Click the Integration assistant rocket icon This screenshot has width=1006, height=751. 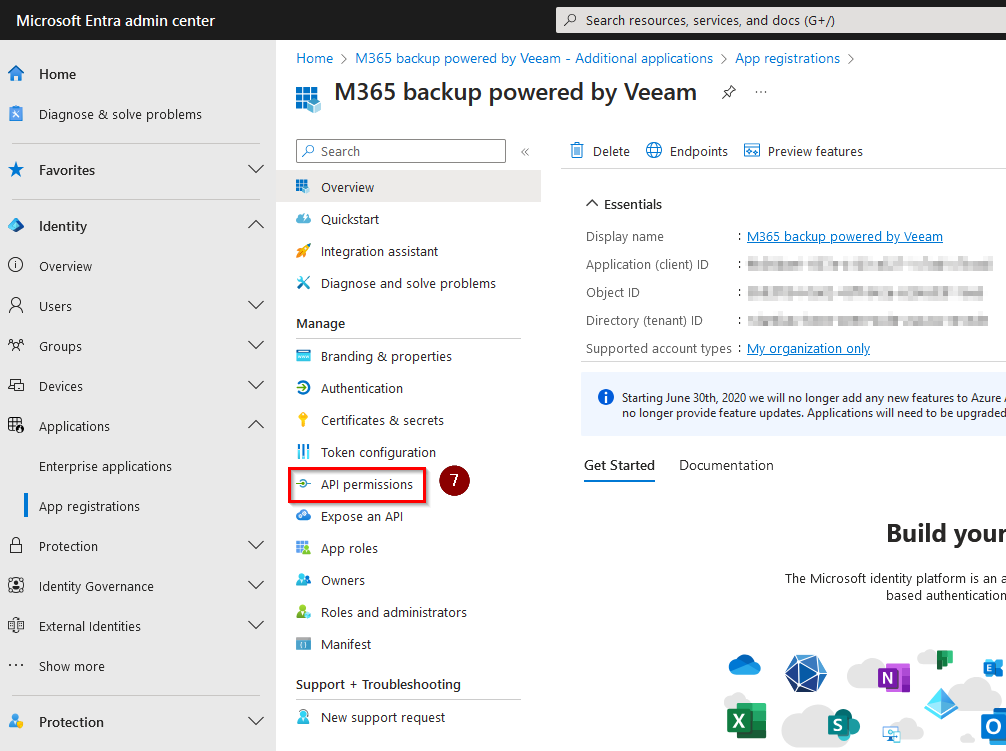click(303, 251)
